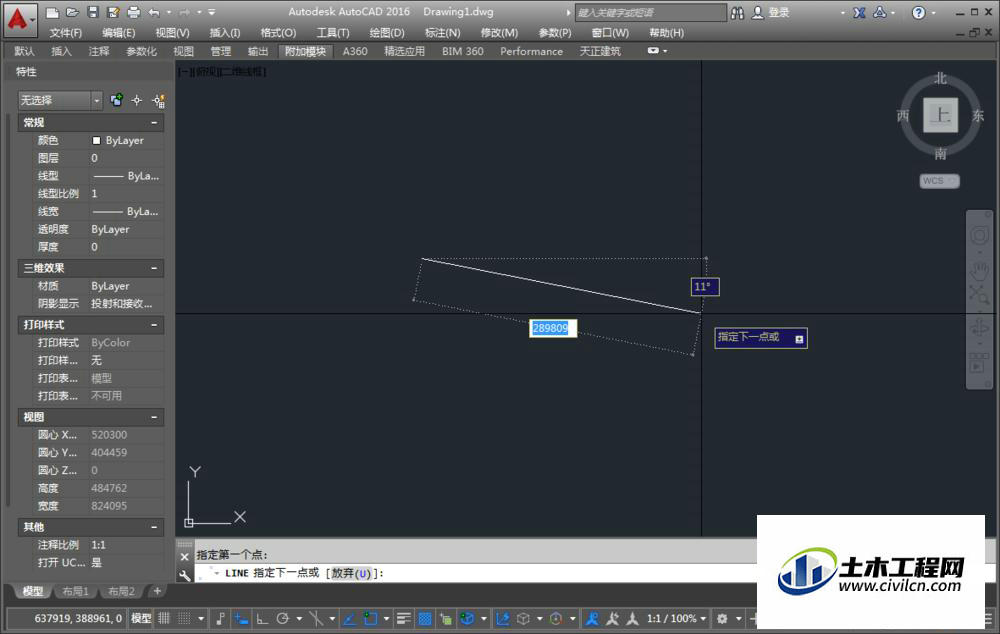Open the quick access toolbar customize dropdown
This screenshot has width=1000, height=634.
[x=212, y=12]
